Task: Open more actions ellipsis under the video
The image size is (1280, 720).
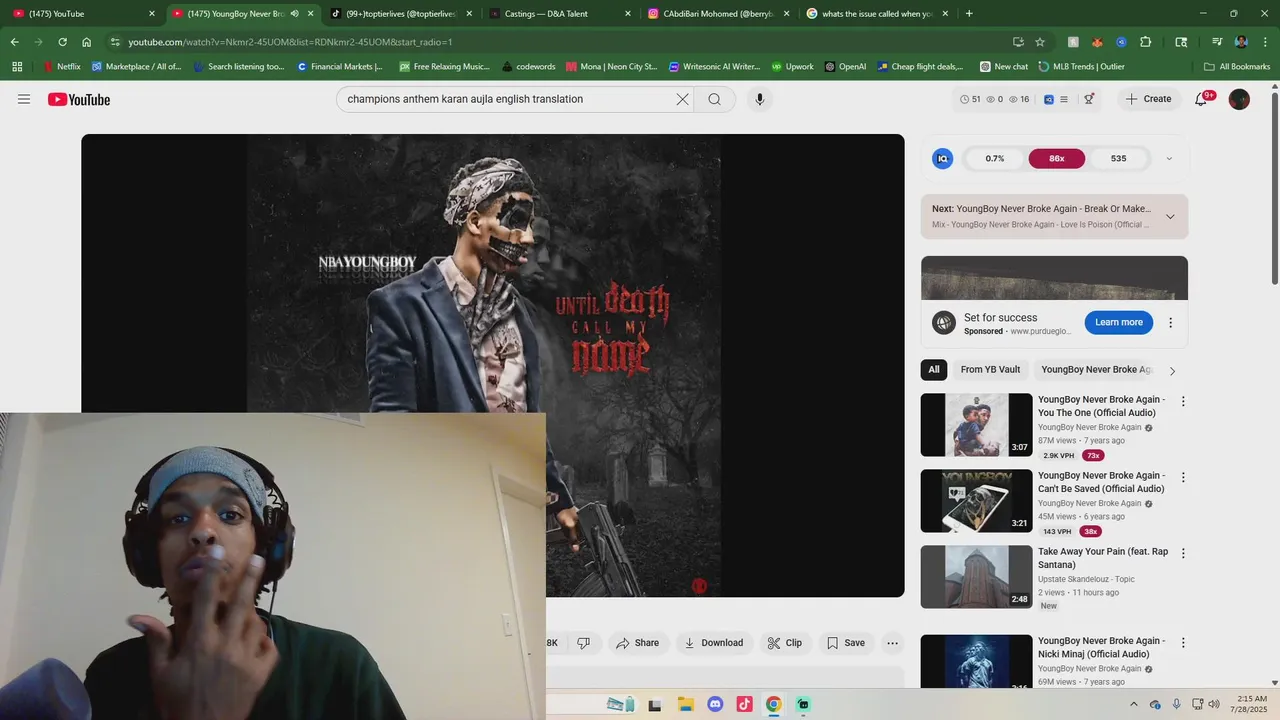Action: tap(893, 643)
